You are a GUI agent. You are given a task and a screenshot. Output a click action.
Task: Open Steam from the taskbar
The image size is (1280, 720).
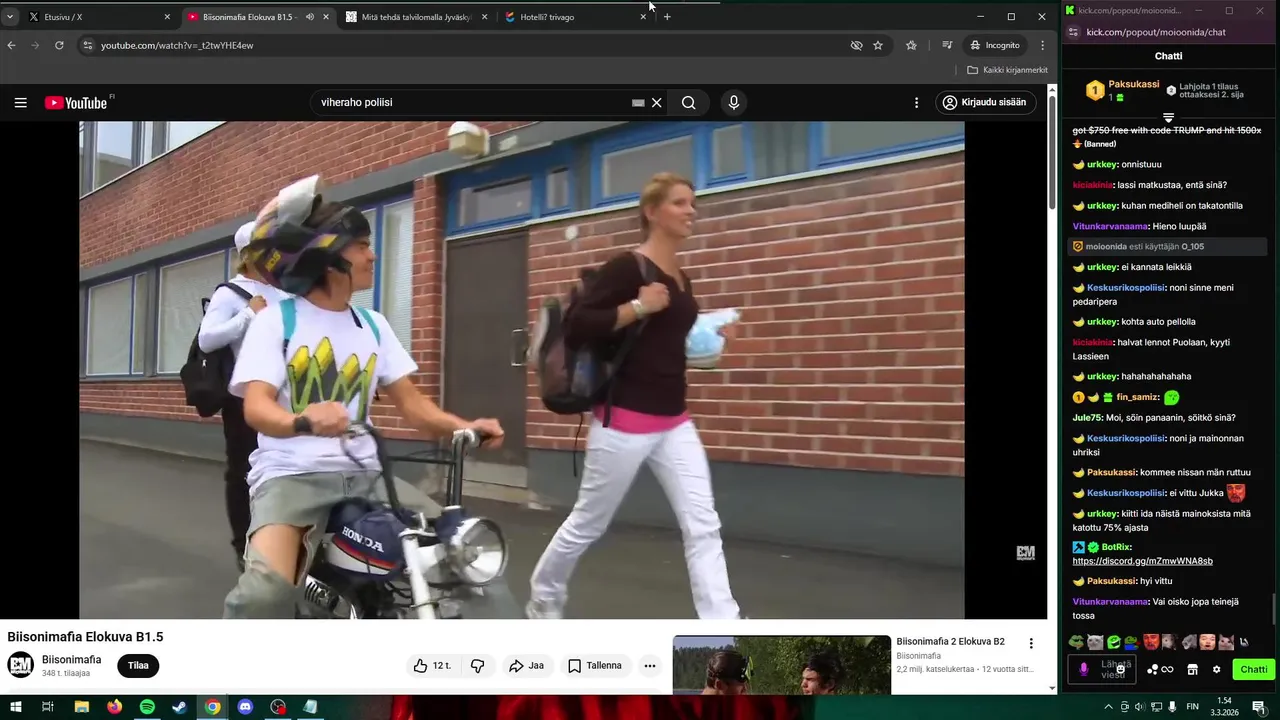click(x=179, y=706)
